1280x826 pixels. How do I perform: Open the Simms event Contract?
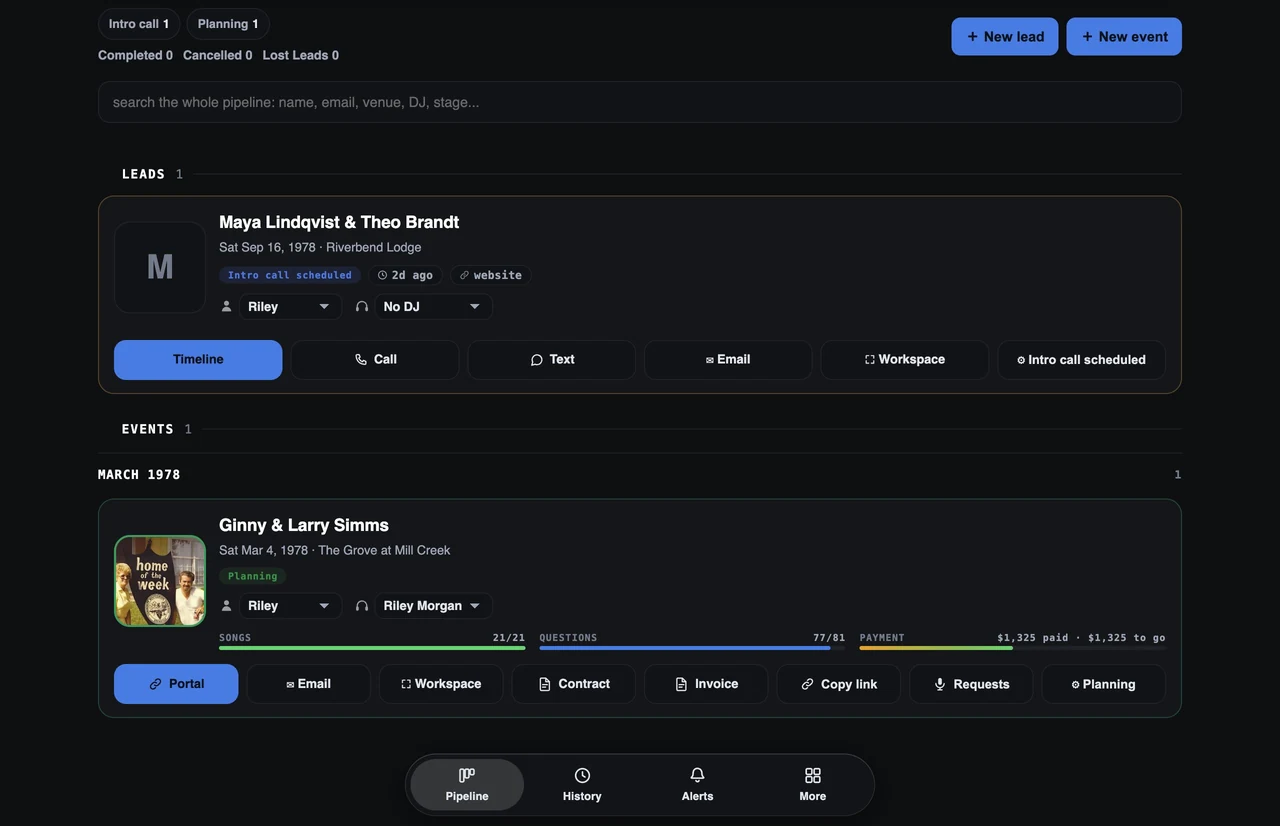click(x=573, y=684)
